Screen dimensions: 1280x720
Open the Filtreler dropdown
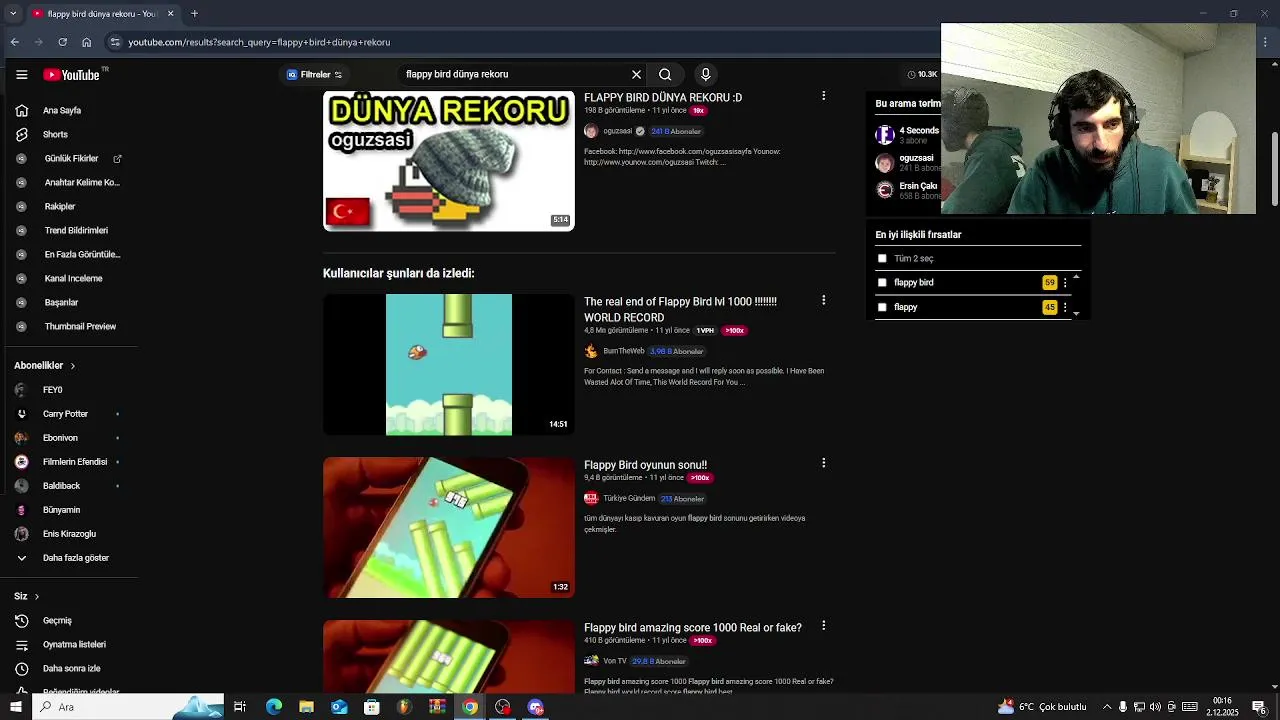314,74
